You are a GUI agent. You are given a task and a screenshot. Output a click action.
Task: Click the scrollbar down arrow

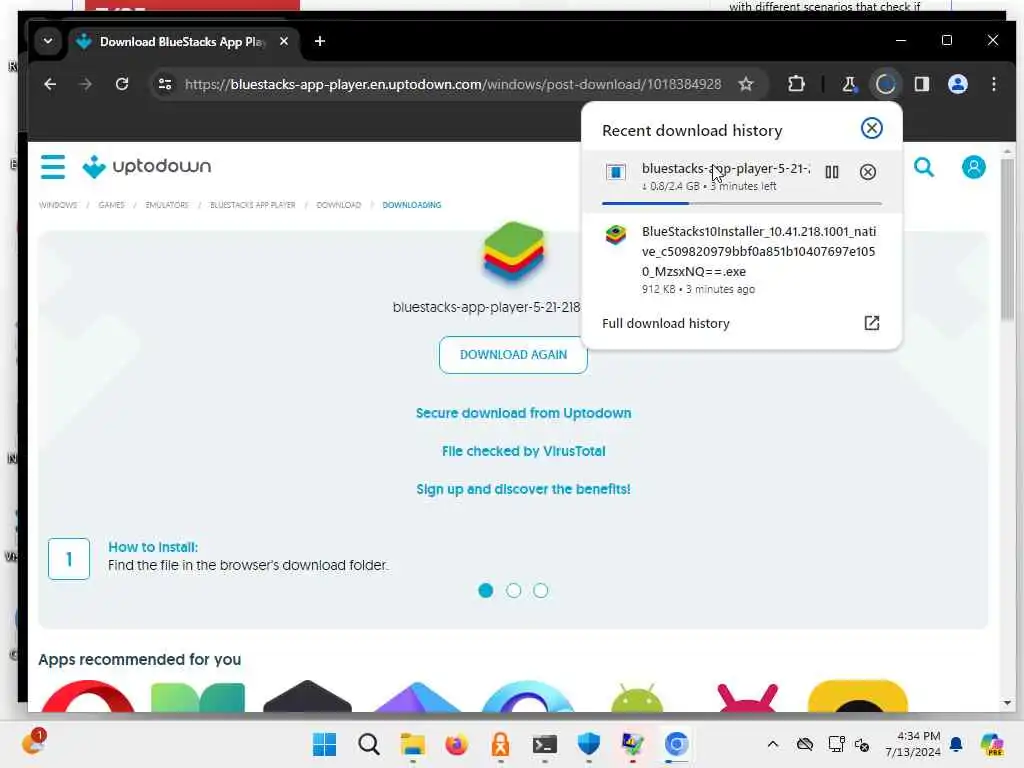click(x=1007, y=703)
